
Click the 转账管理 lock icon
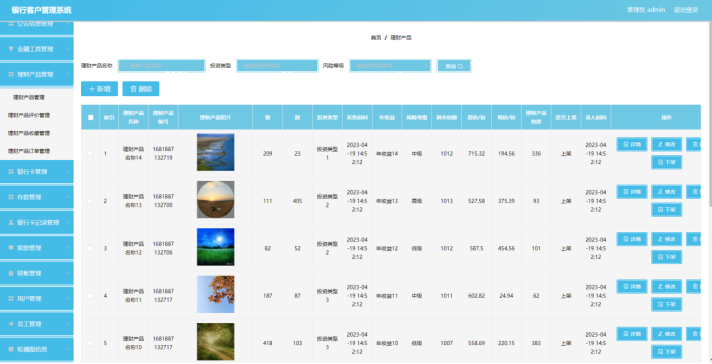click(x=11, y=273)
